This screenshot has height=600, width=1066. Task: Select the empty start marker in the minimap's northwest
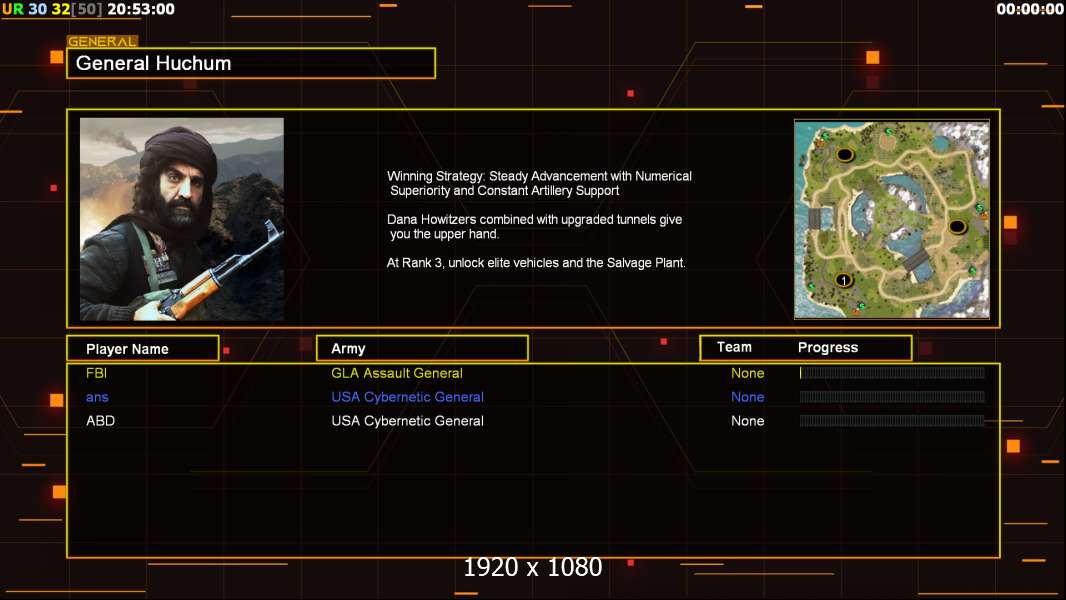[x=846, y=155]
